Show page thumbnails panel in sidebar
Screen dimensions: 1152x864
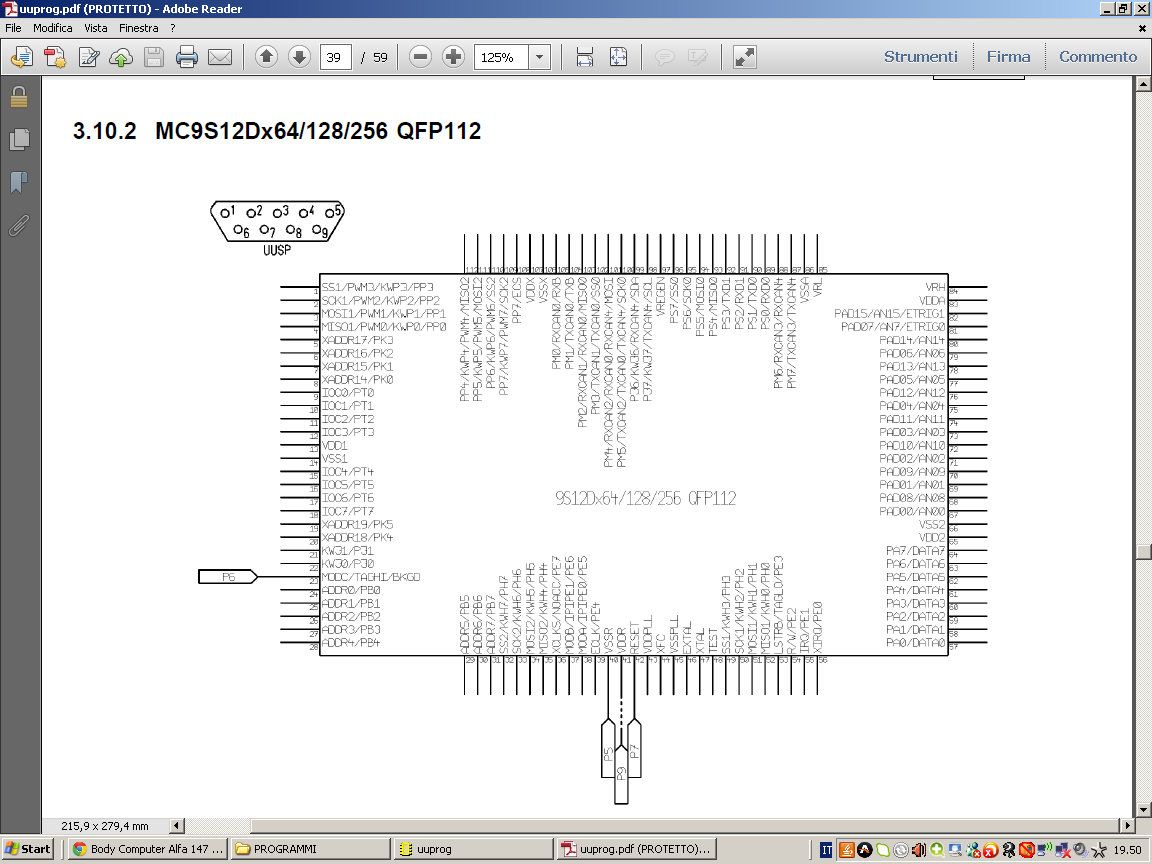pos(18,139)
